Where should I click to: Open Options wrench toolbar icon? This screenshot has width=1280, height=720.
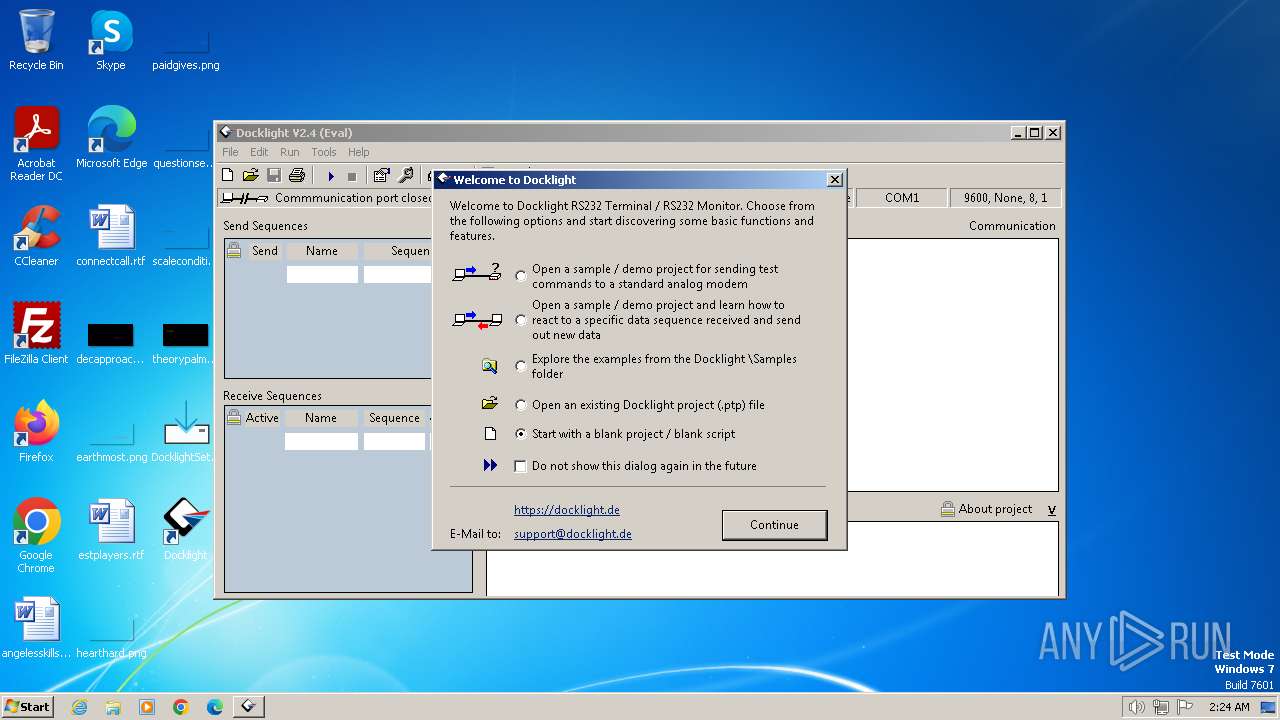tap(406, 176)
